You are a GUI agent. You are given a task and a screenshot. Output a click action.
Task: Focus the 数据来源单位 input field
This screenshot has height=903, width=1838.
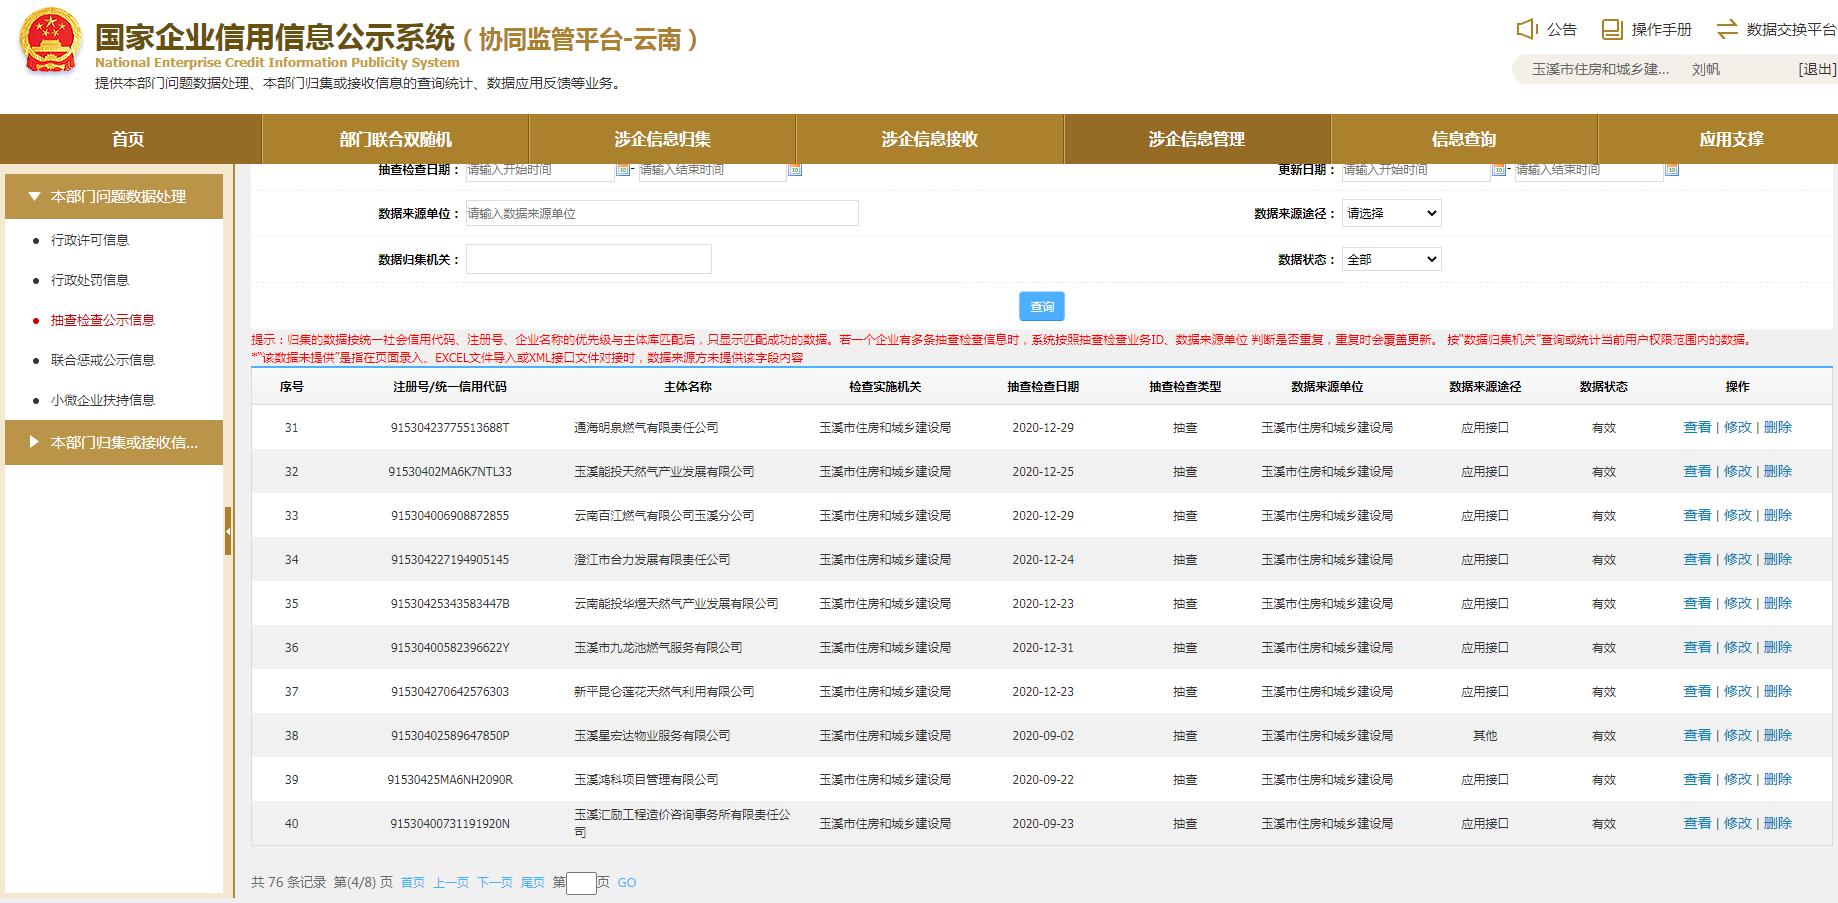coord(662,213)
